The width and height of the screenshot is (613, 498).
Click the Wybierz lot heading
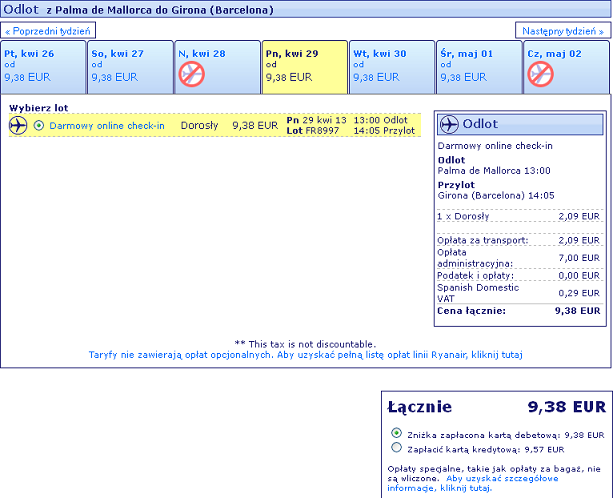39,108
